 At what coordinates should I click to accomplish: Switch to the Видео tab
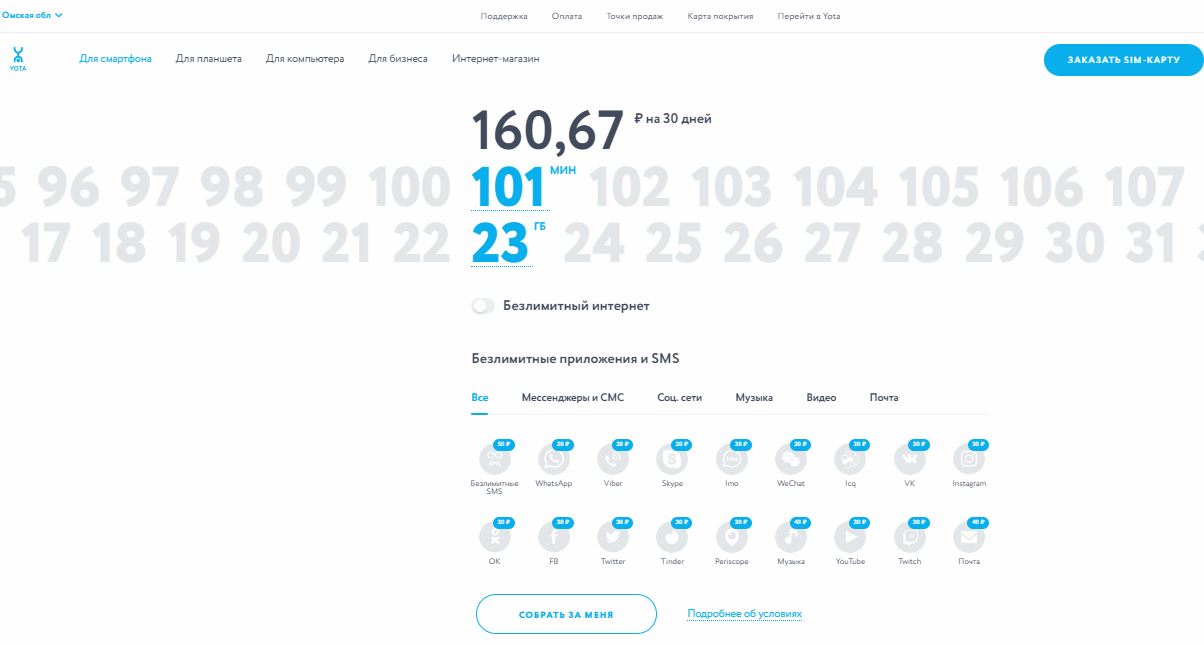[x=821, y=398]
